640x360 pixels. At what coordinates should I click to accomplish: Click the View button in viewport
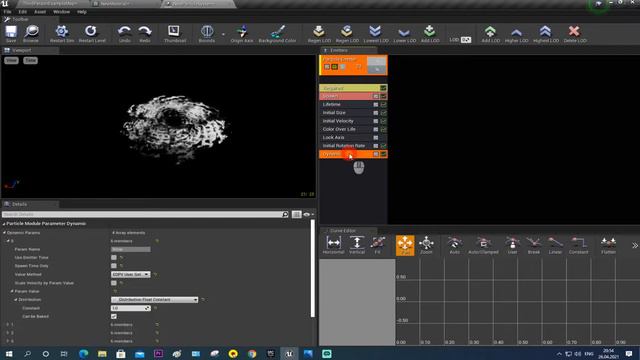(x=11, y=60)
